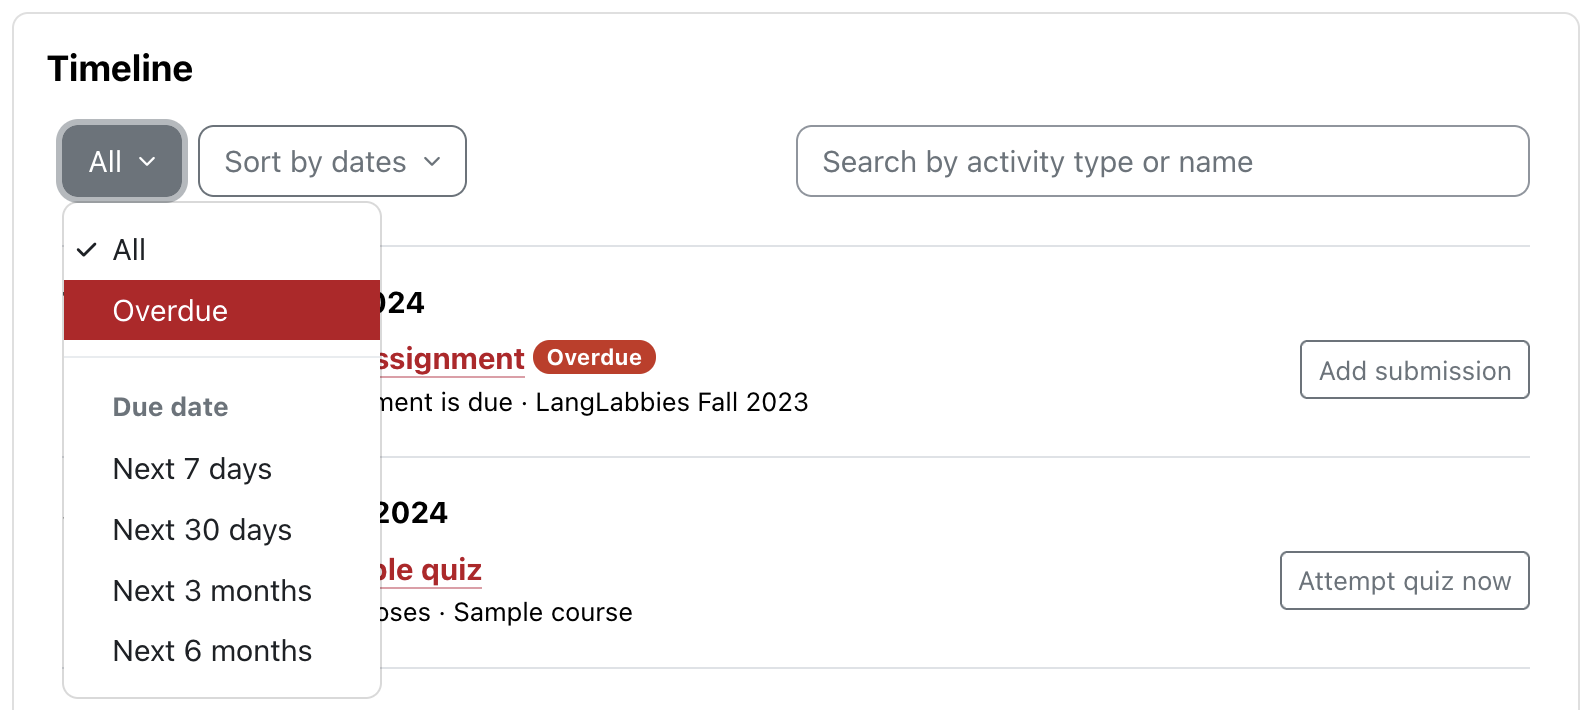Click the chevron arrow on the All filter
This screenshot has height=710, width=1596.
click(x=147, y=161)
